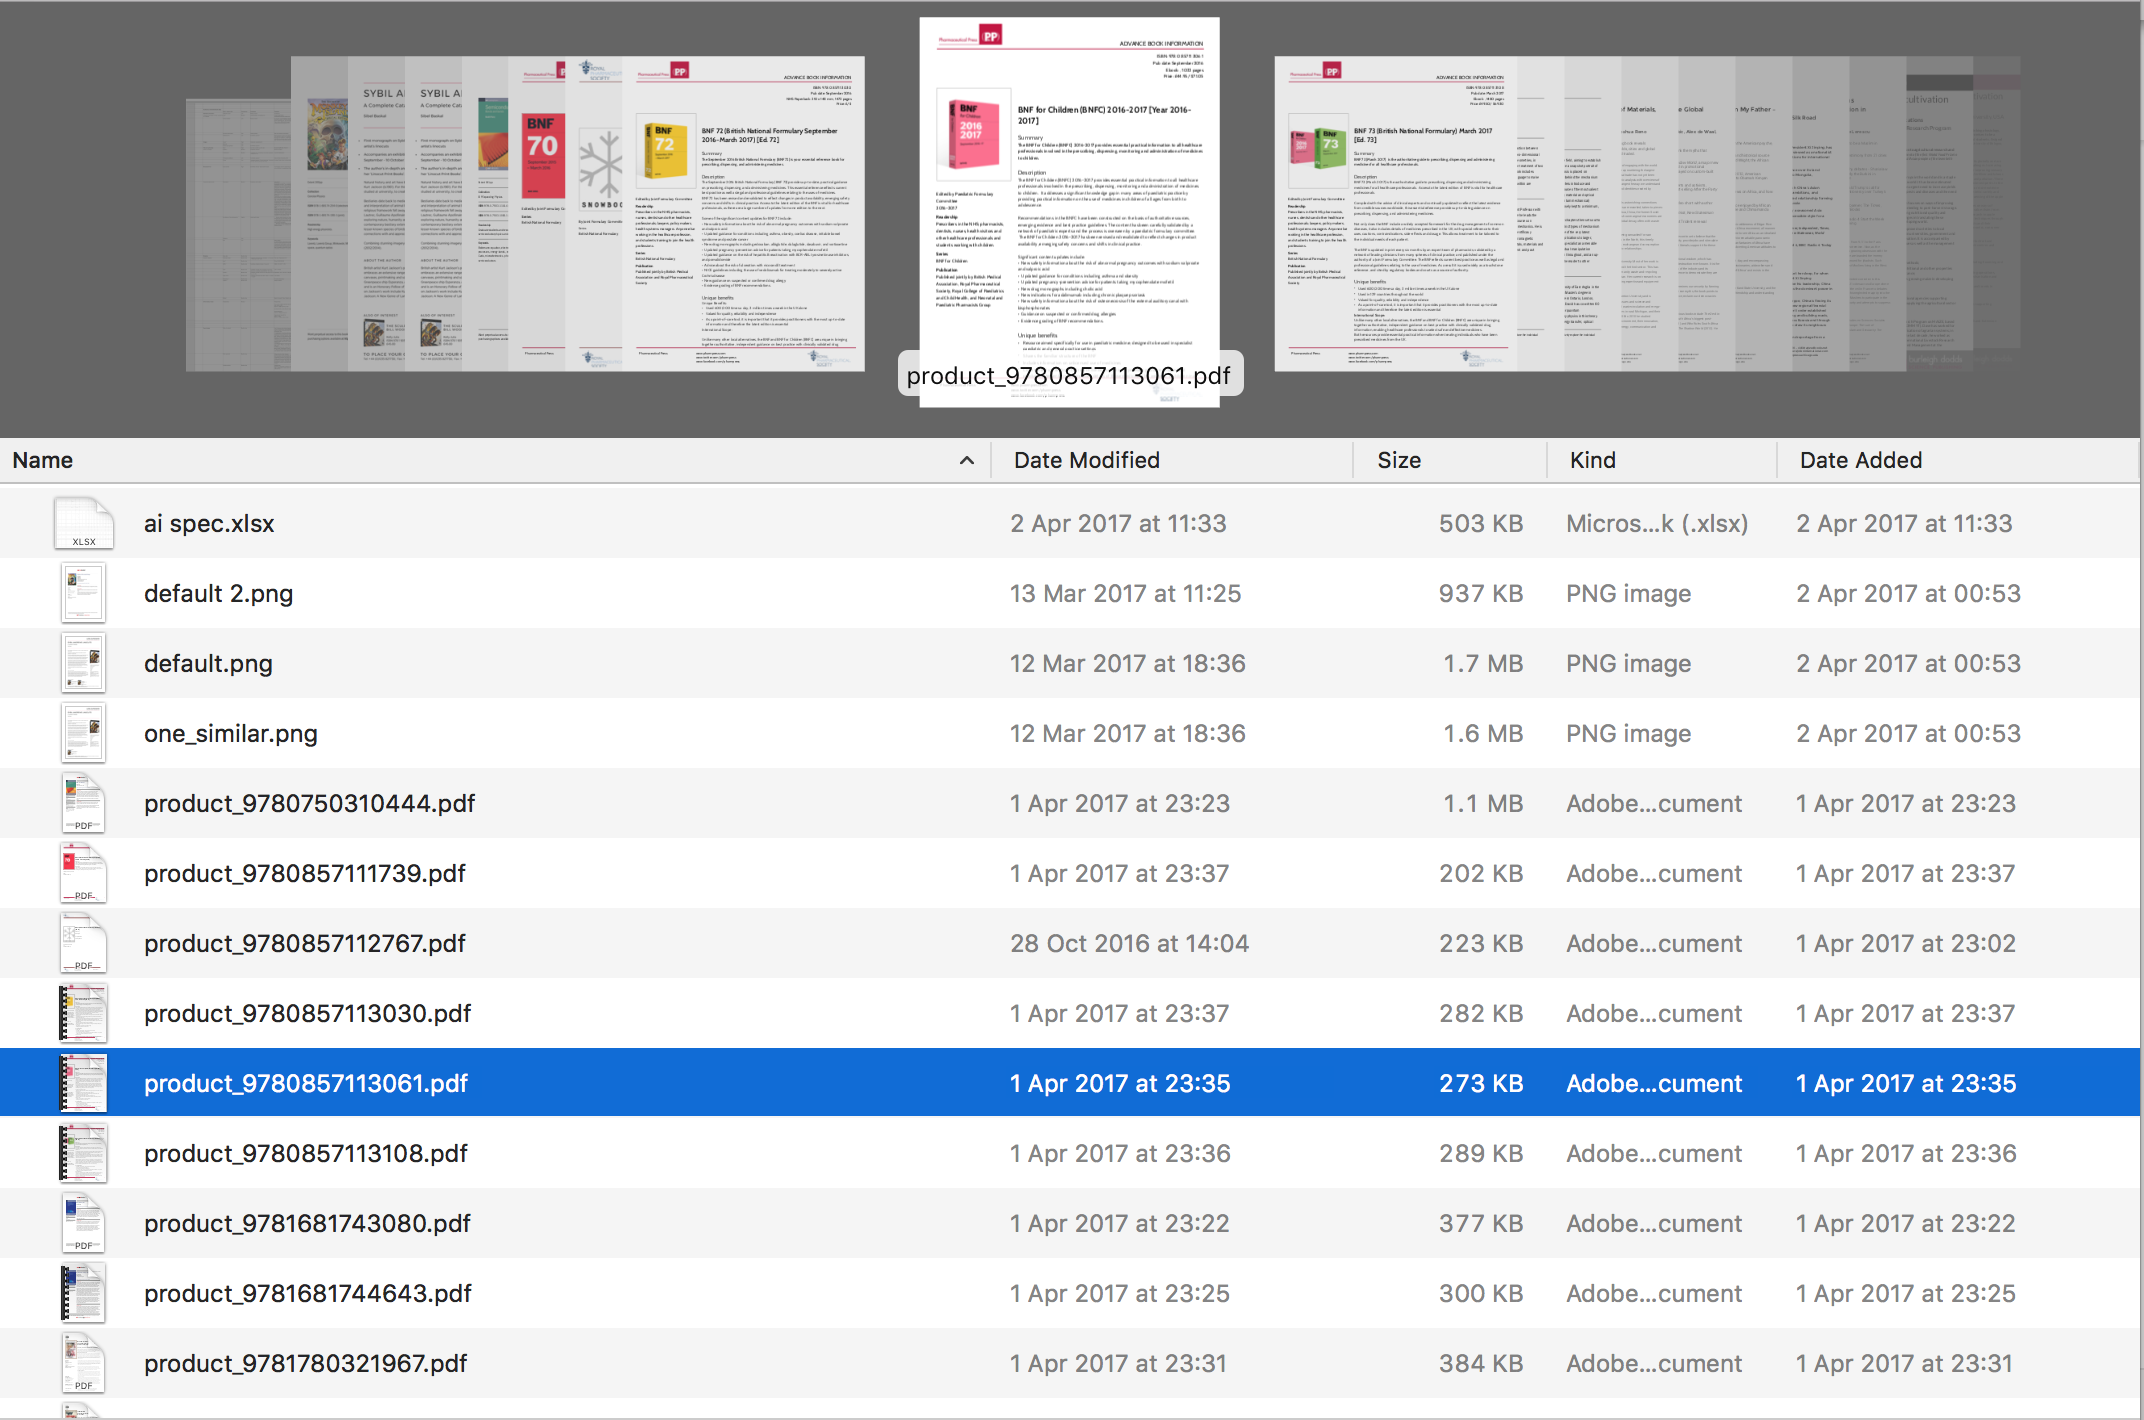2144x1420 pixels.
Task: Click icon of product_9780857112767.pdf
Action: 84,943
